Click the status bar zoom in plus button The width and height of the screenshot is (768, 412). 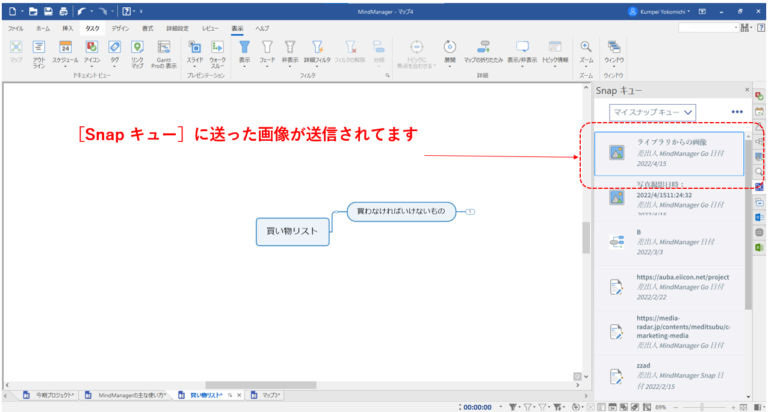733,407
